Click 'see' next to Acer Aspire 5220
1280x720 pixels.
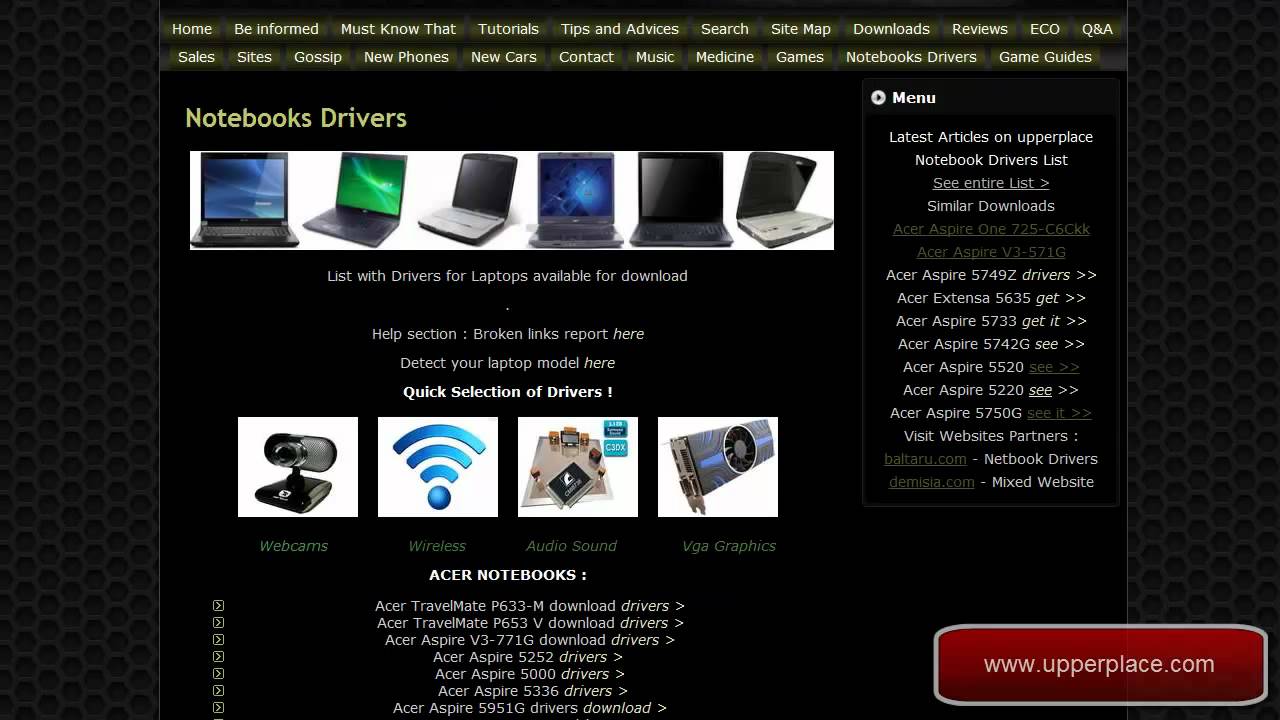pos(1040,390)
